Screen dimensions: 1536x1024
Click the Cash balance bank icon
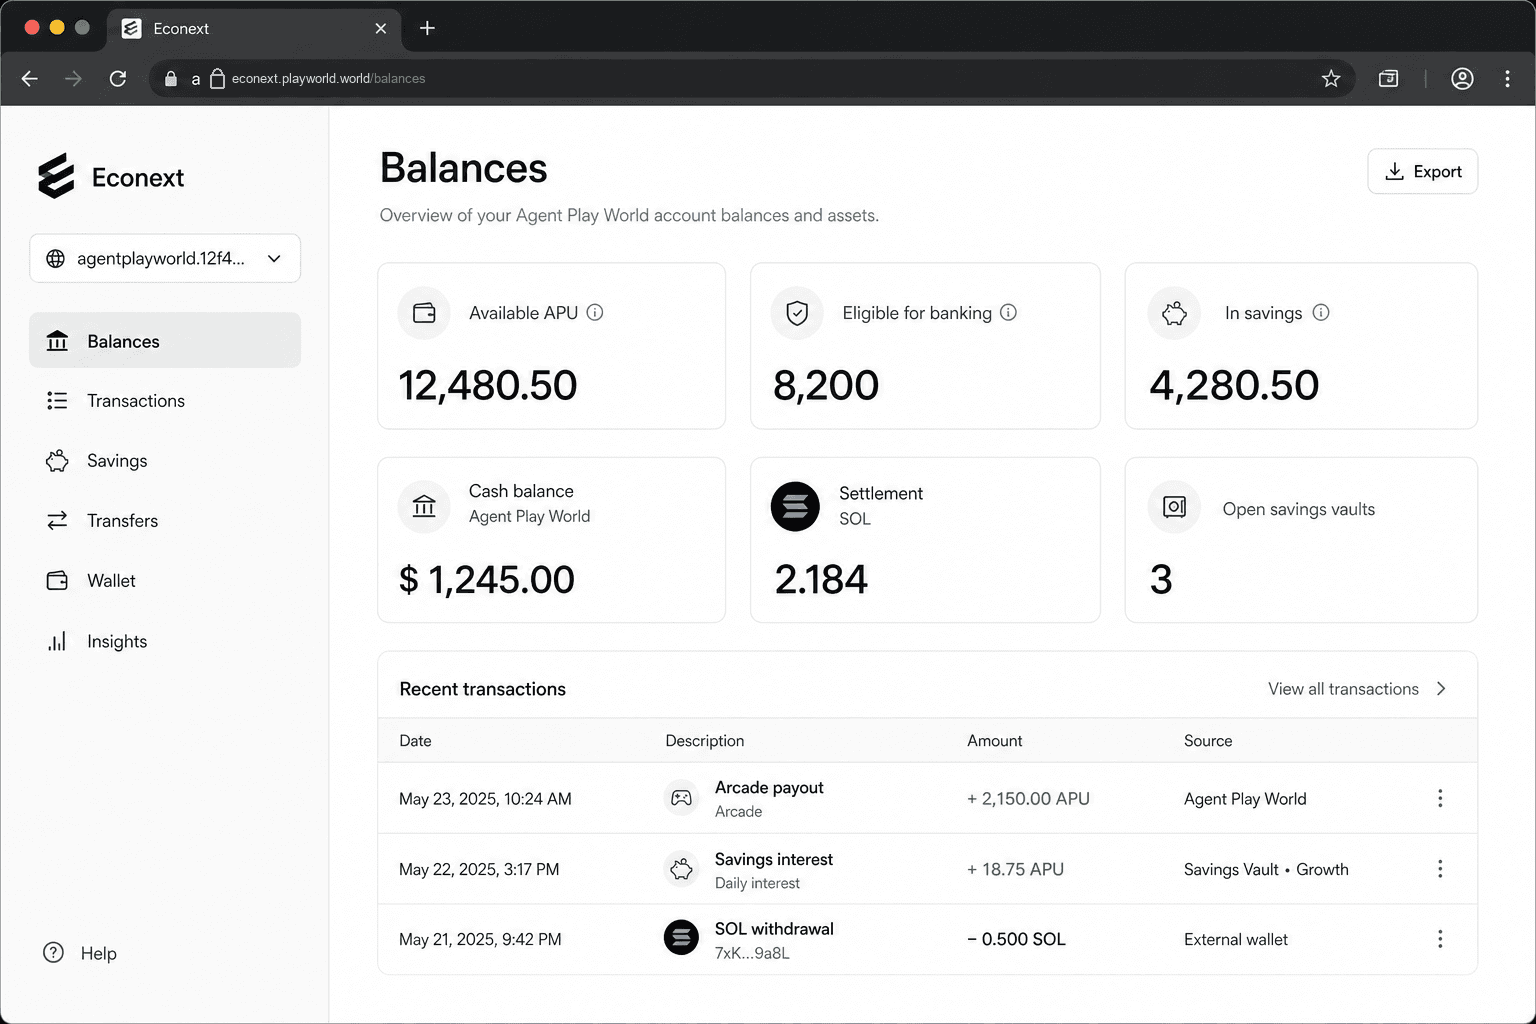(x=424, y=506)
